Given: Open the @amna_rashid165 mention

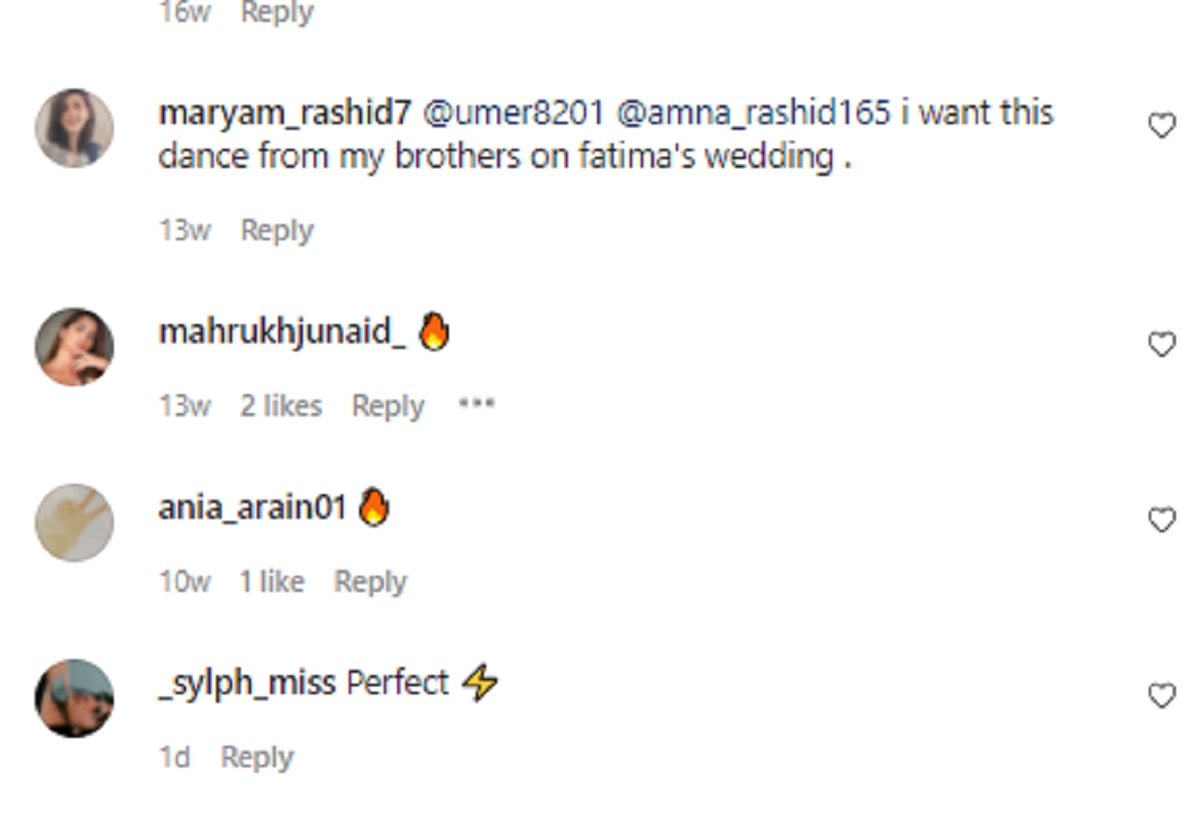Looking at the screenshot, I should (753, 113).
